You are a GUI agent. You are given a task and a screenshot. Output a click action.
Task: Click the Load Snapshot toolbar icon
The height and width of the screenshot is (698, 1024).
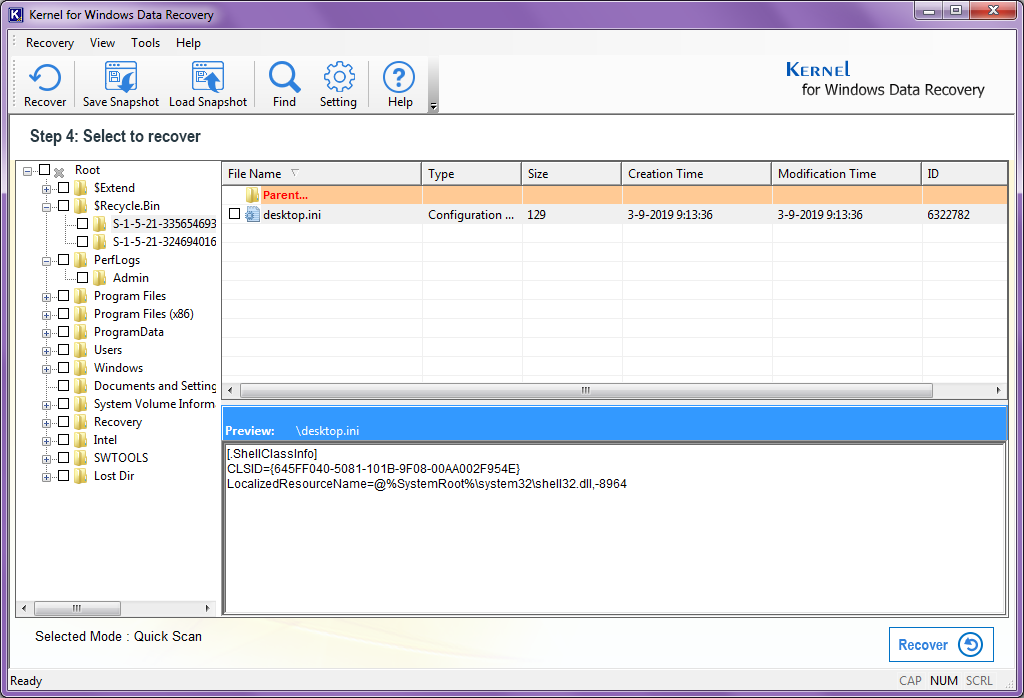tap(208, 78)
